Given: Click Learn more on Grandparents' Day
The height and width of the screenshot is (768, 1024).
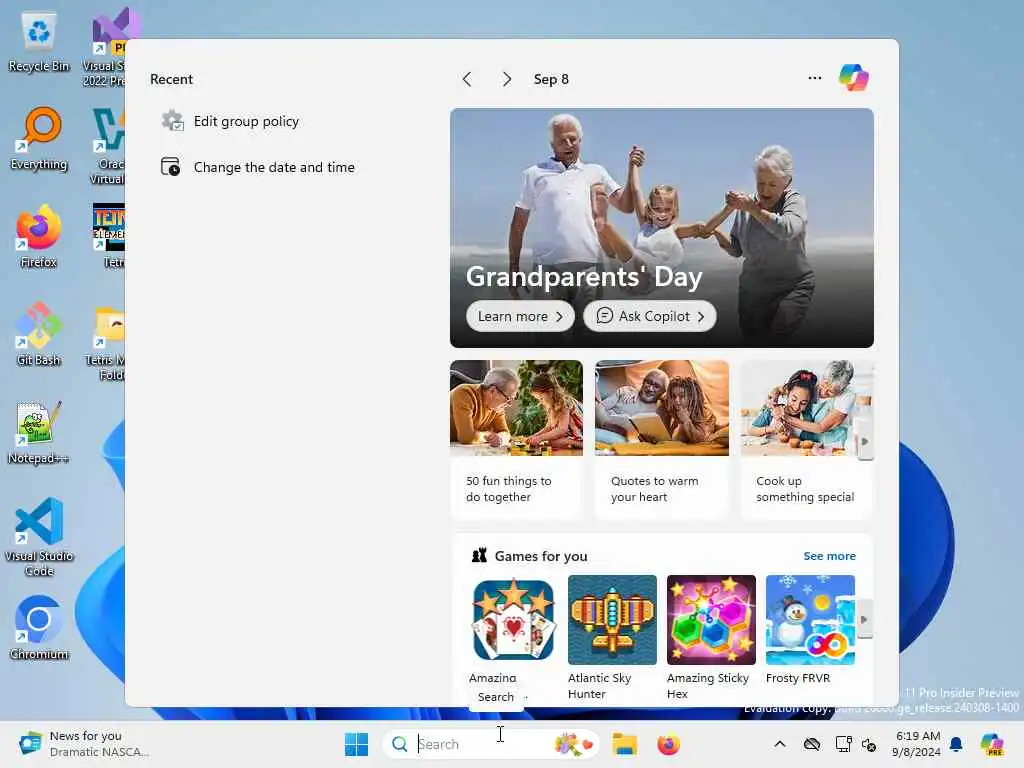Looking at the screenshot, I should pos(520,316).
